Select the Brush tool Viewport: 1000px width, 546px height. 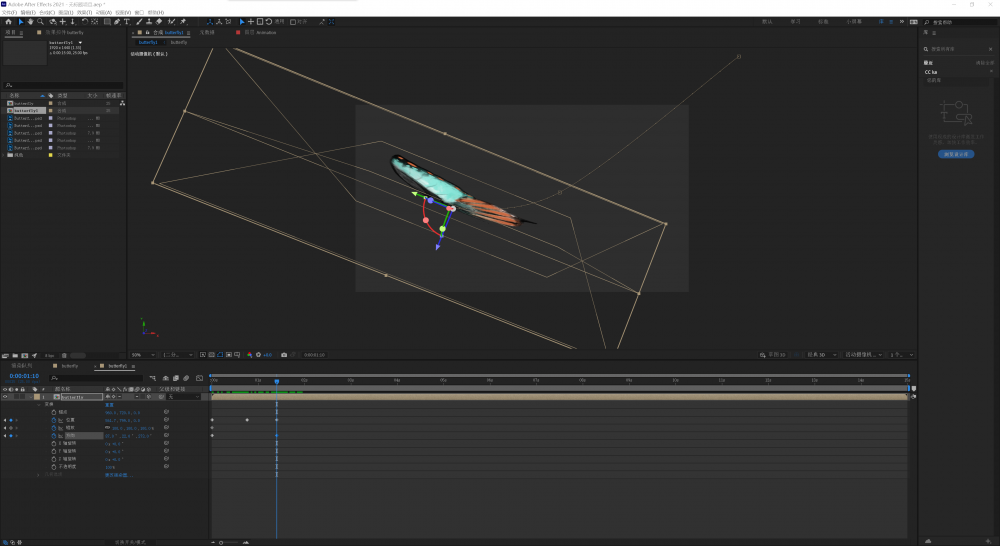click(139, 22)
